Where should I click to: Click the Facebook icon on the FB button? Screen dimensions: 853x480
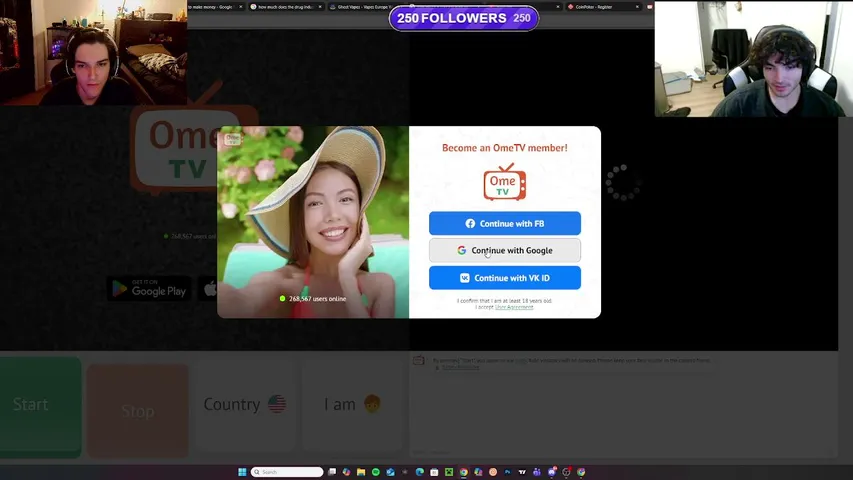tap(470, 224)
